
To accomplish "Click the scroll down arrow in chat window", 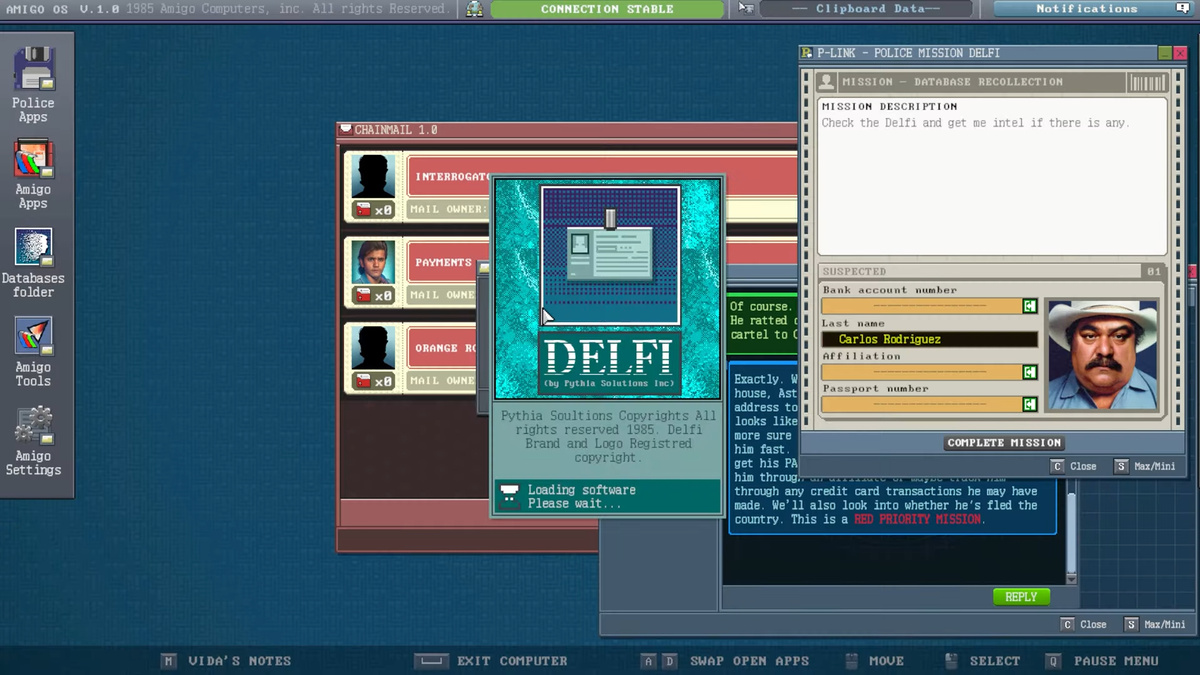I will pos(1071,579).
